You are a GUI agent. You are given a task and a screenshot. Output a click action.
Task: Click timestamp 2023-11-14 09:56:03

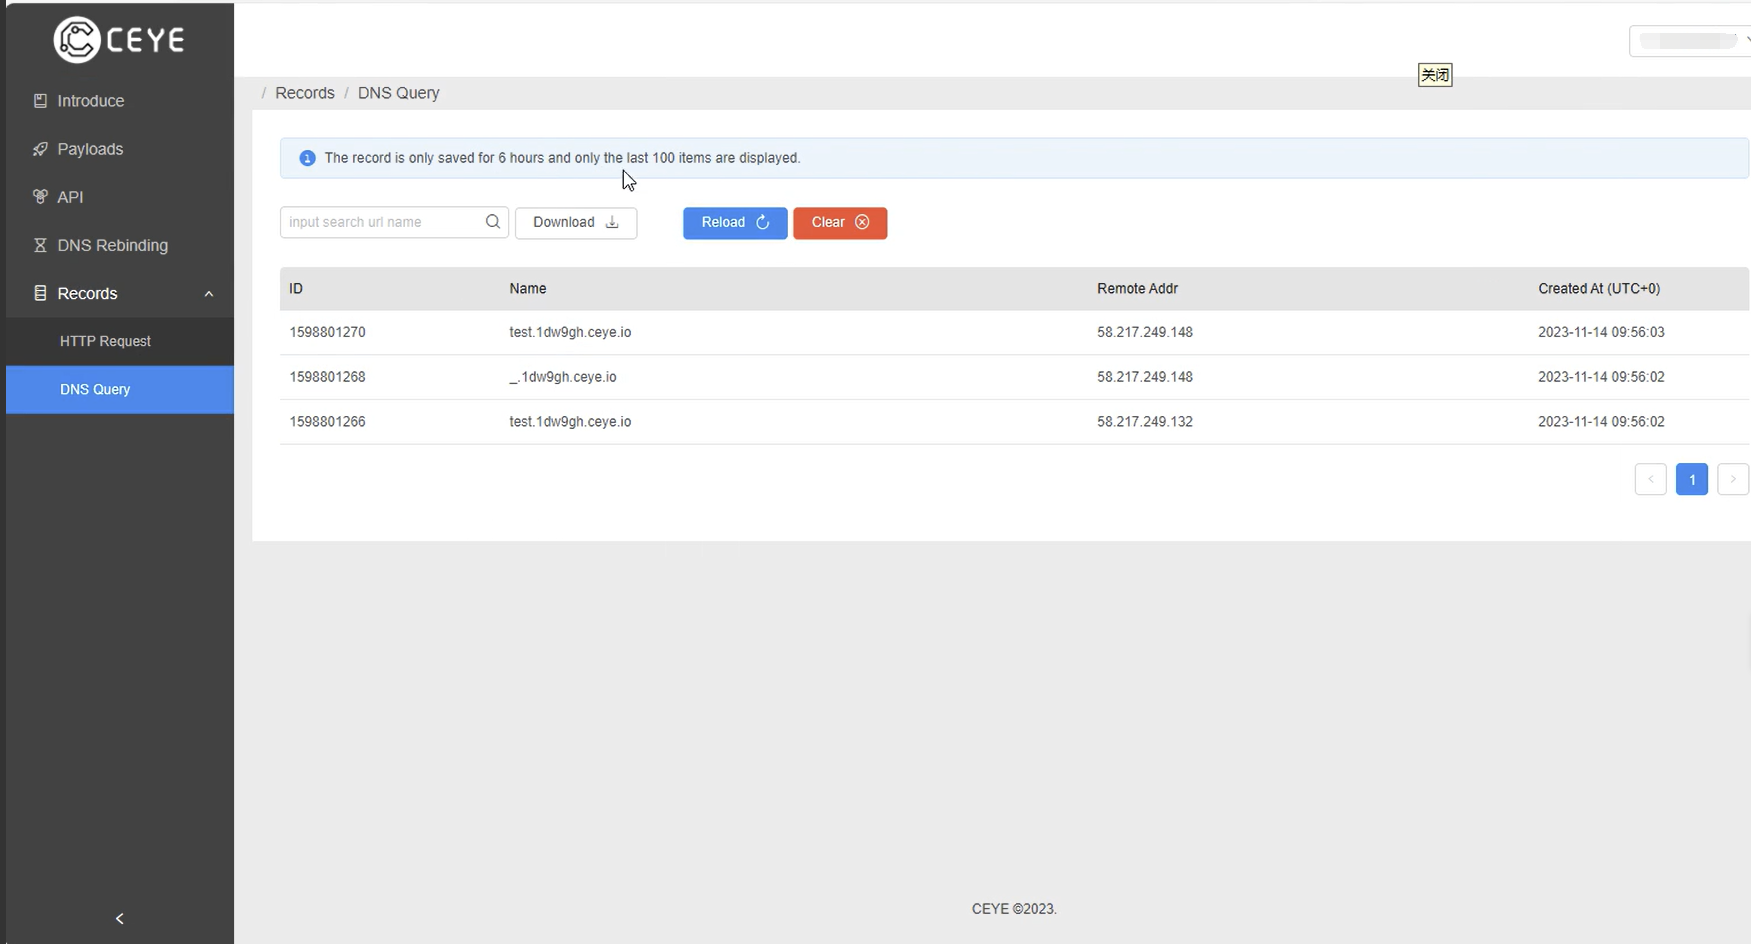(x=1601, y=332)
